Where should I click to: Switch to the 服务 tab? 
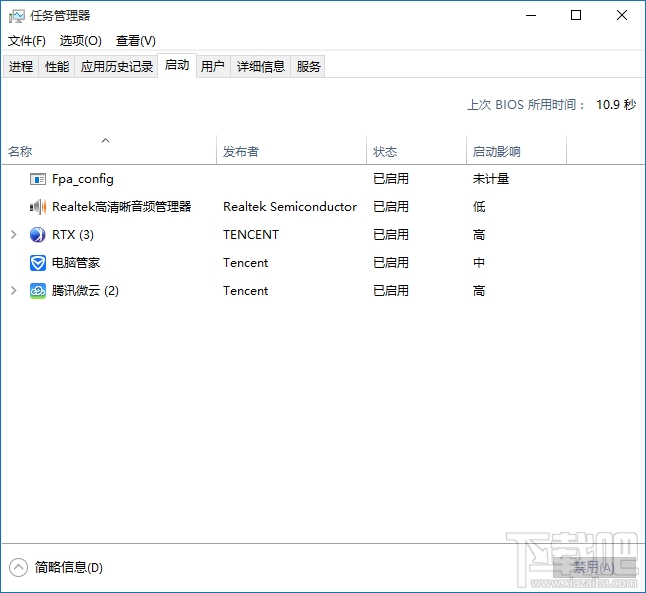[x=309, y=66]
